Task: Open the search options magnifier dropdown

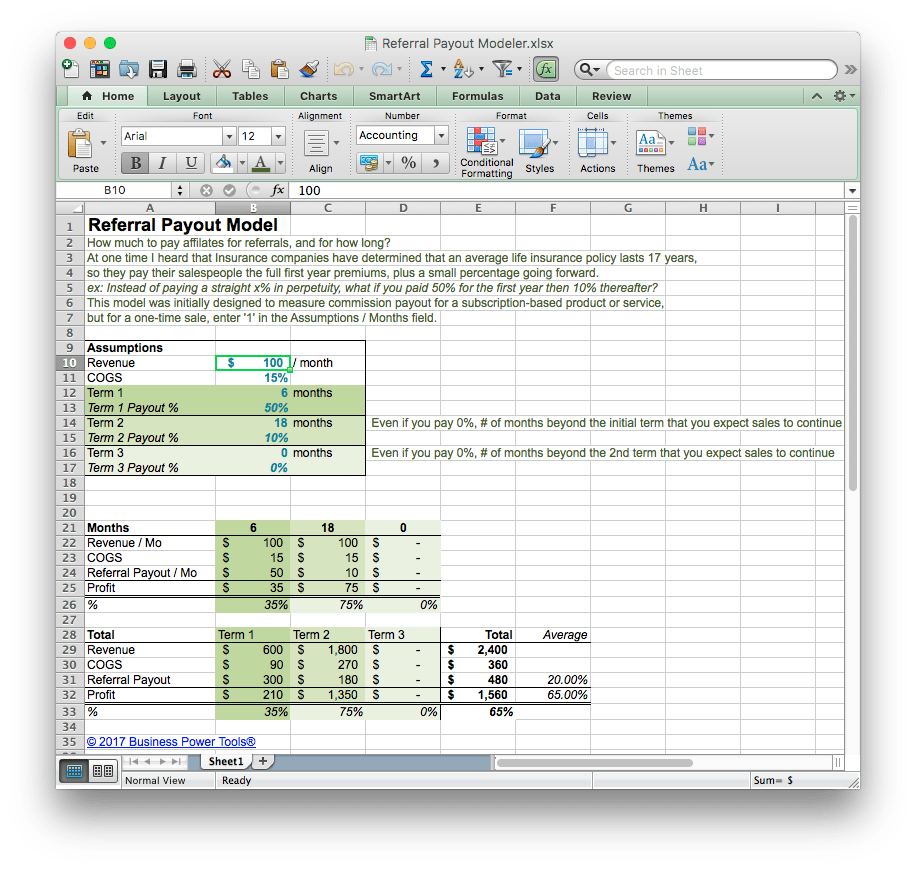Action: (x=590, y=70)
